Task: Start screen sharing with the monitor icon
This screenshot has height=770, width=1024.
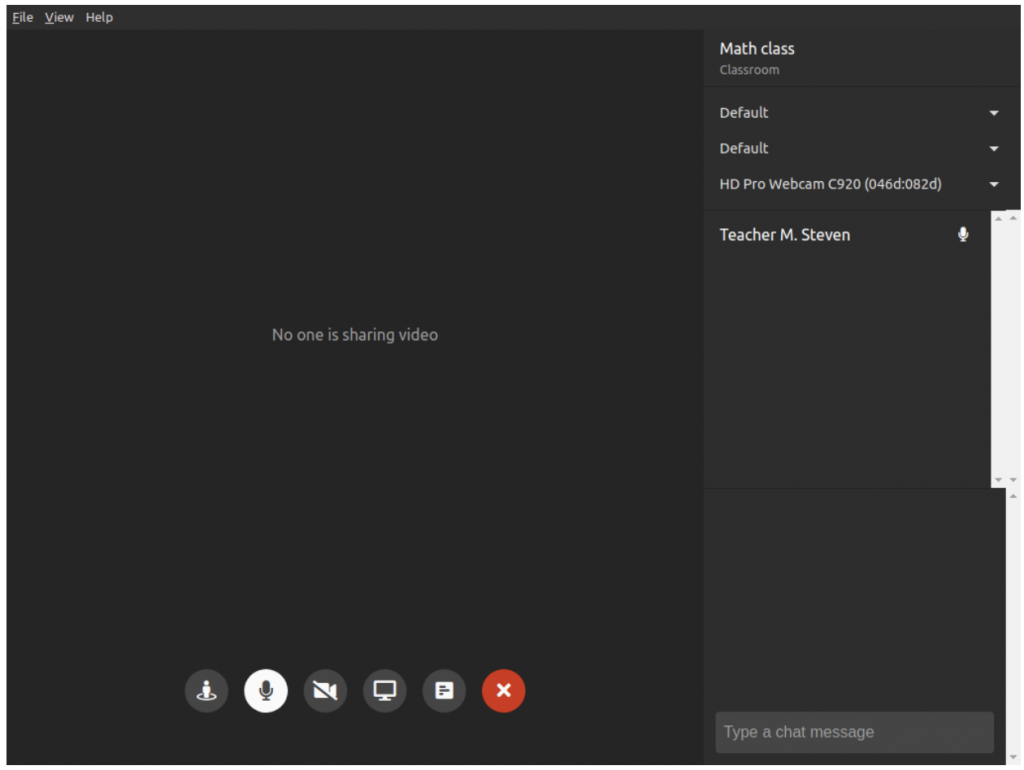Action: pyautogui.click(x=385, y=691)
